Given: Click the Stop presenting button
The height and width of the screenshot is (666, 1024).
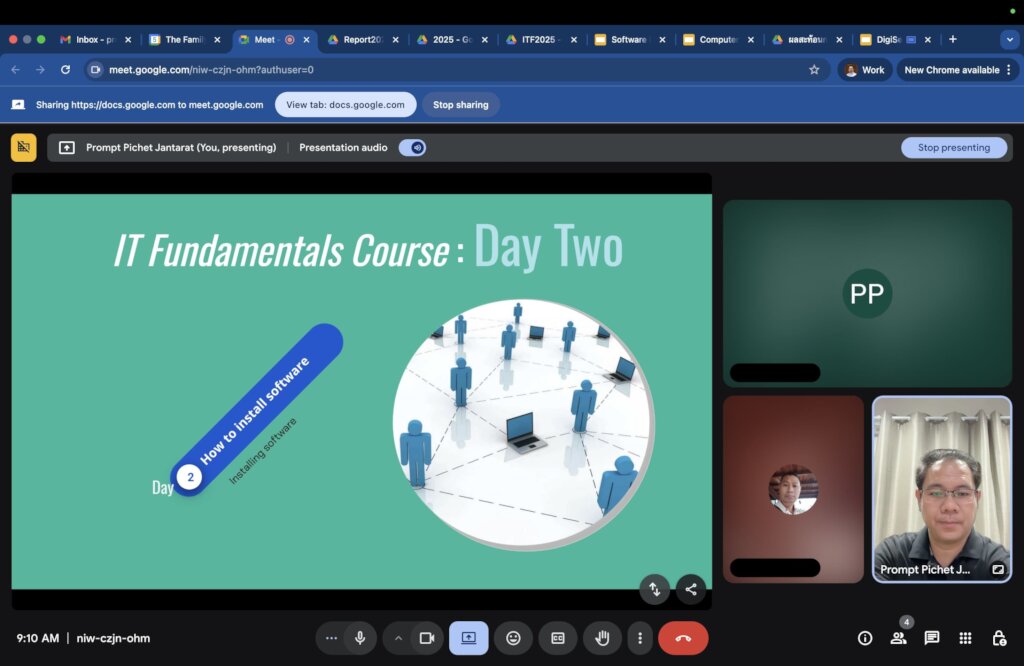Looking at the screenshot, I should [953, 147].
